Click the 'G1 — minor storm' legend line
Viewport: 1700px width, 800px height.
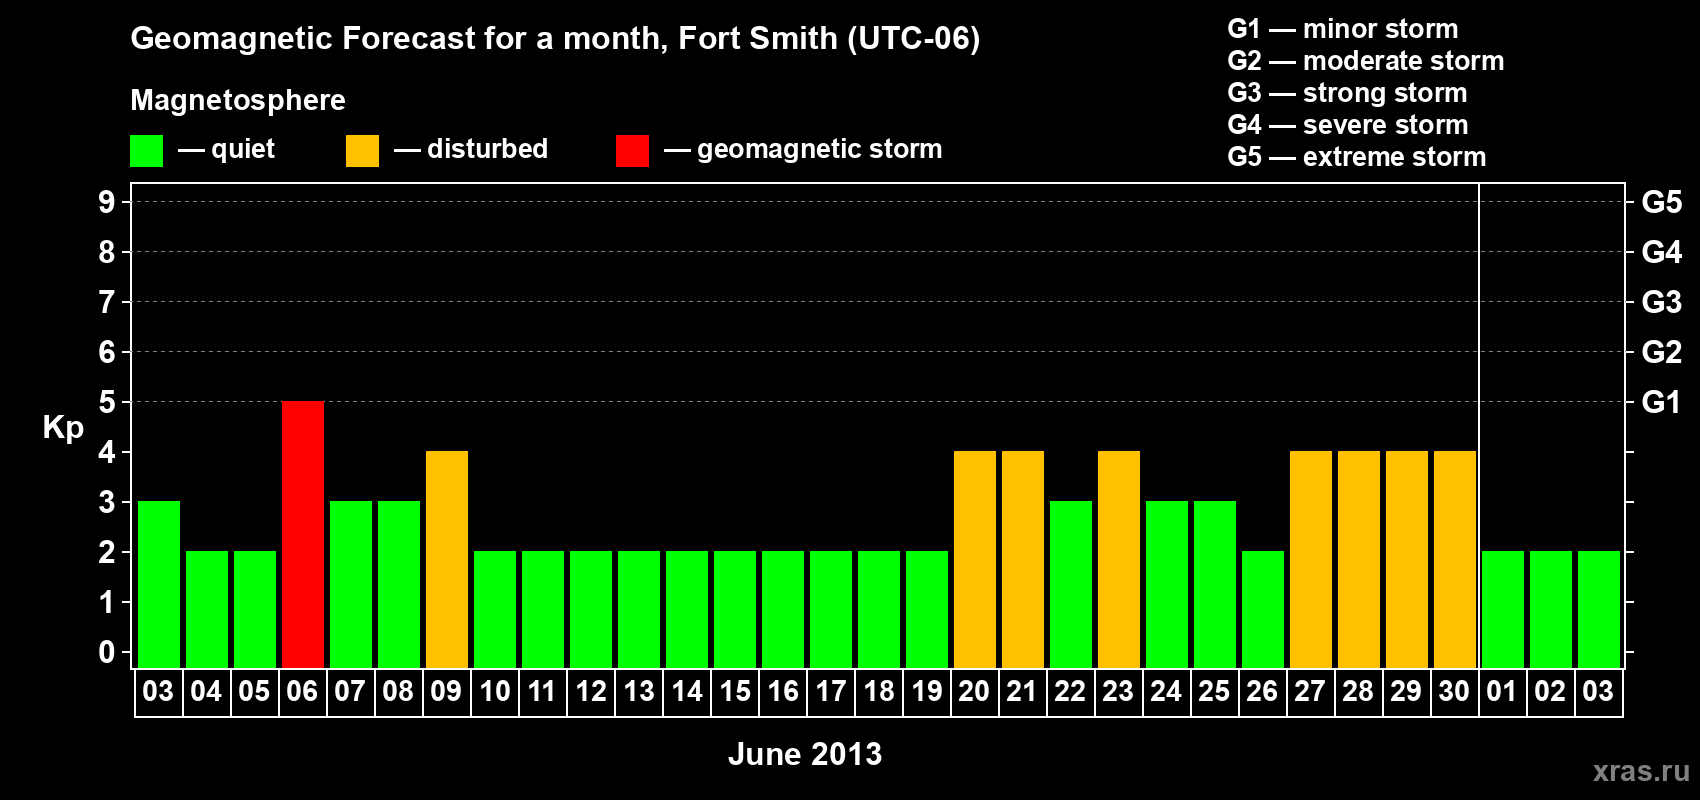(x=1343, y=29)
